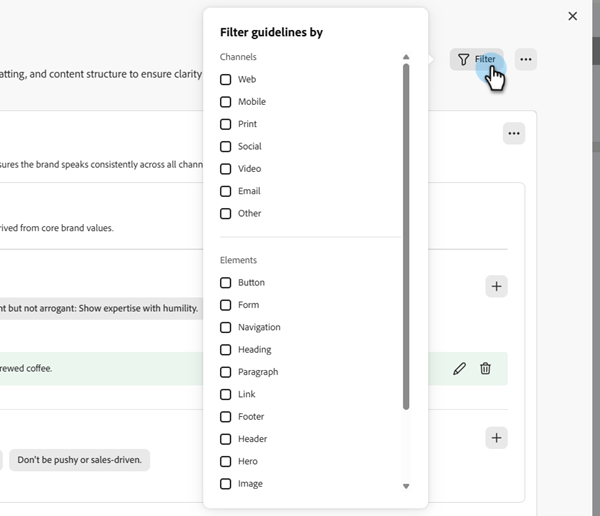Click the lower plus icon to add an item
The height and width of the screenshot is (516, 600).
point(496,438)
